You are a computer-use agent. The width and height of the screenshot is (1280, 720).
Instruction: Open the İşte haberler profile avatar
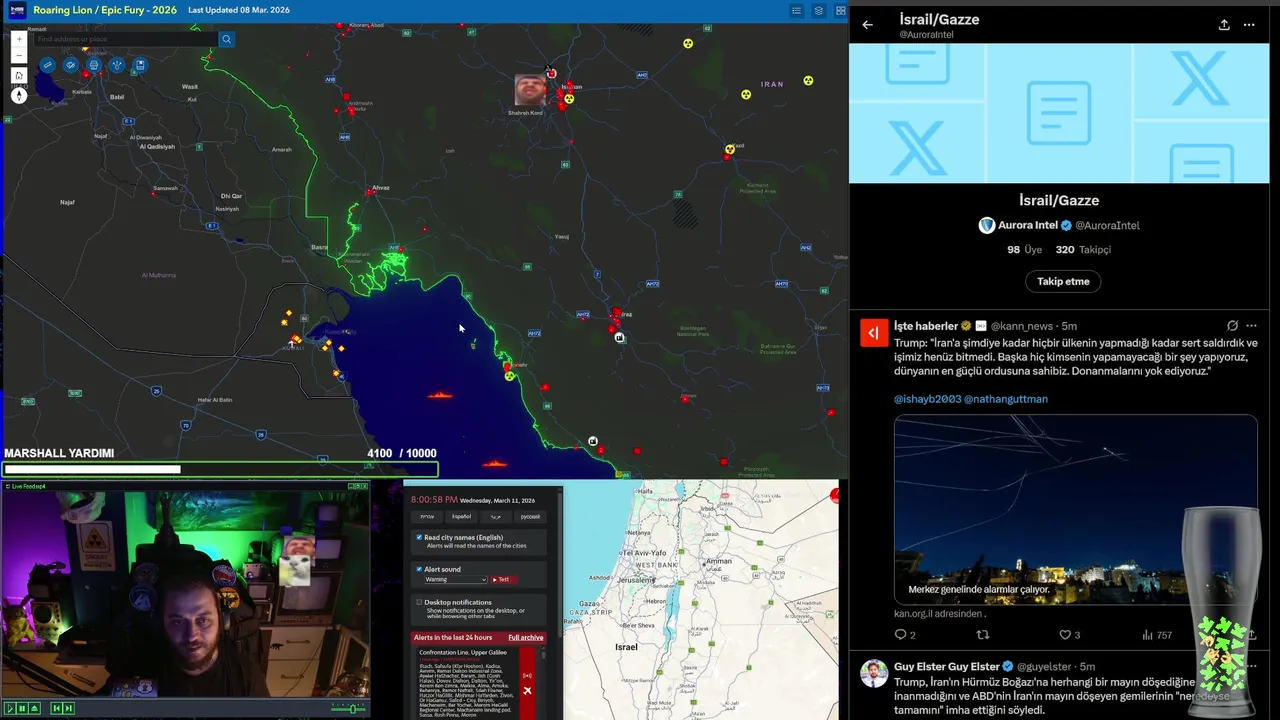tap(874, 332)
